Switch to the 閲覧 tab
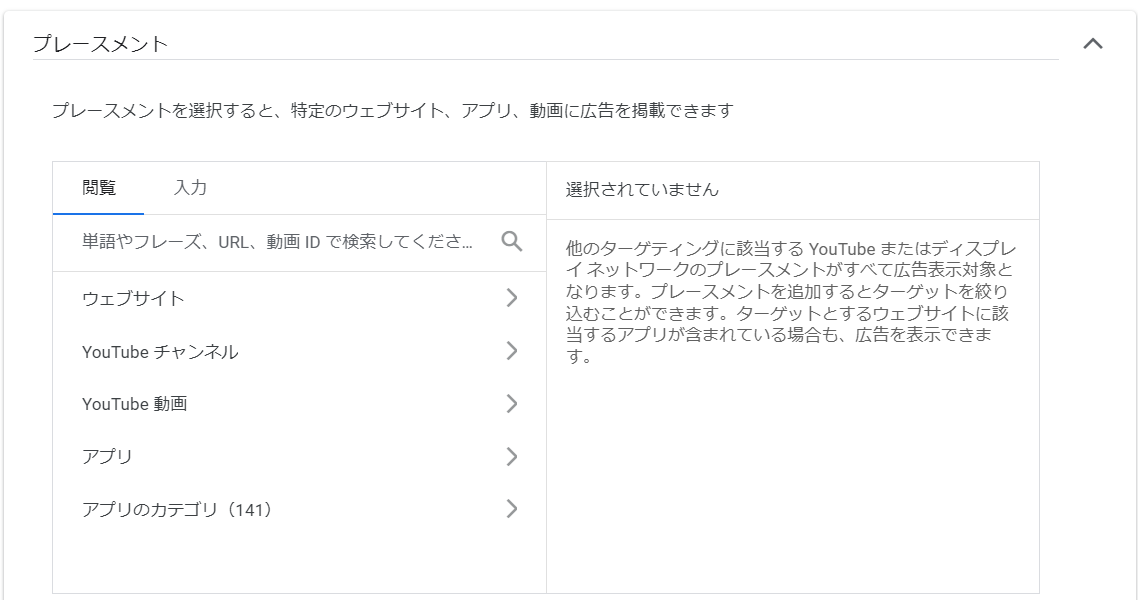 click(x=99, y=188)
